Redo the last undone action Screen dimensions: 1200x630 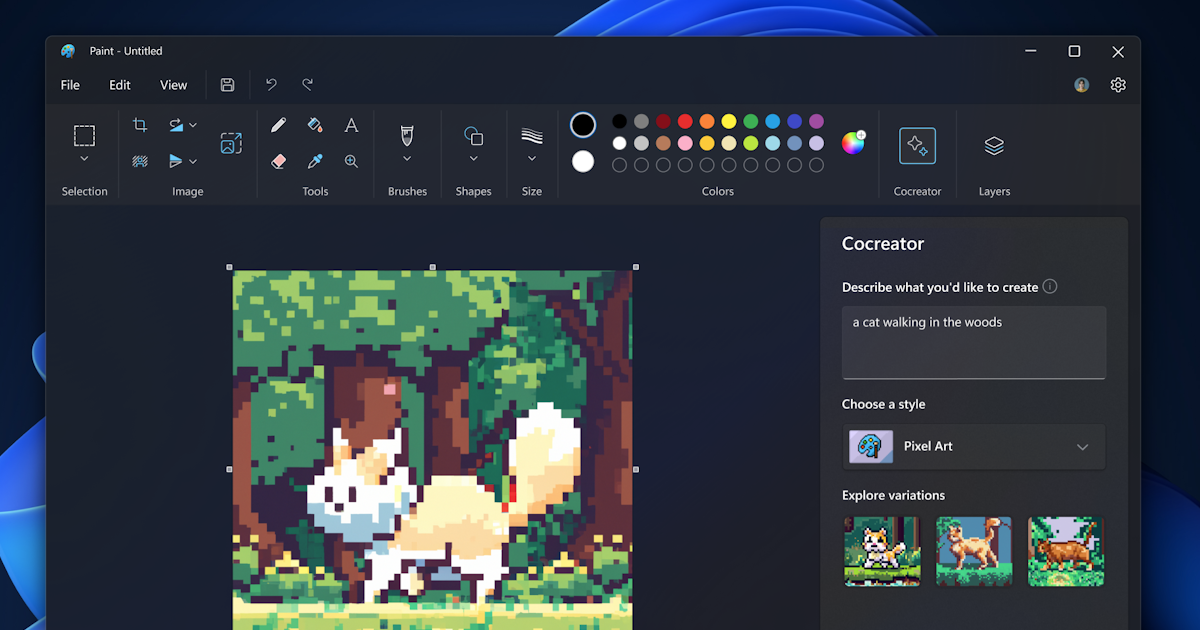[308, 85]
